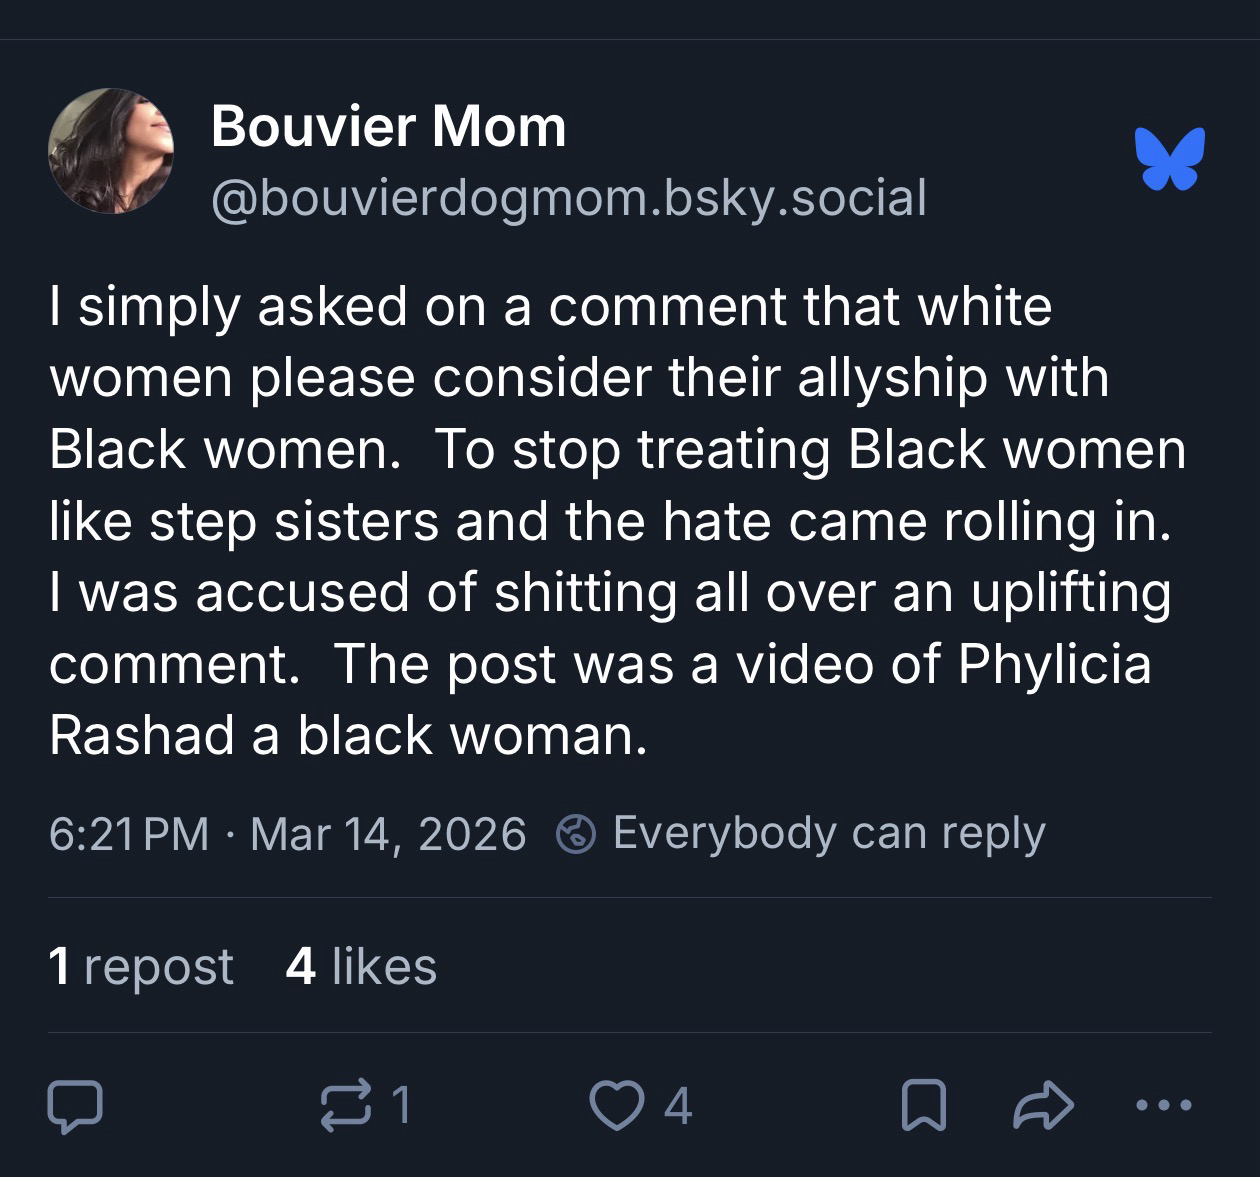
Task: Open the reply speech bubble icon
Action: pos(75,1106)
